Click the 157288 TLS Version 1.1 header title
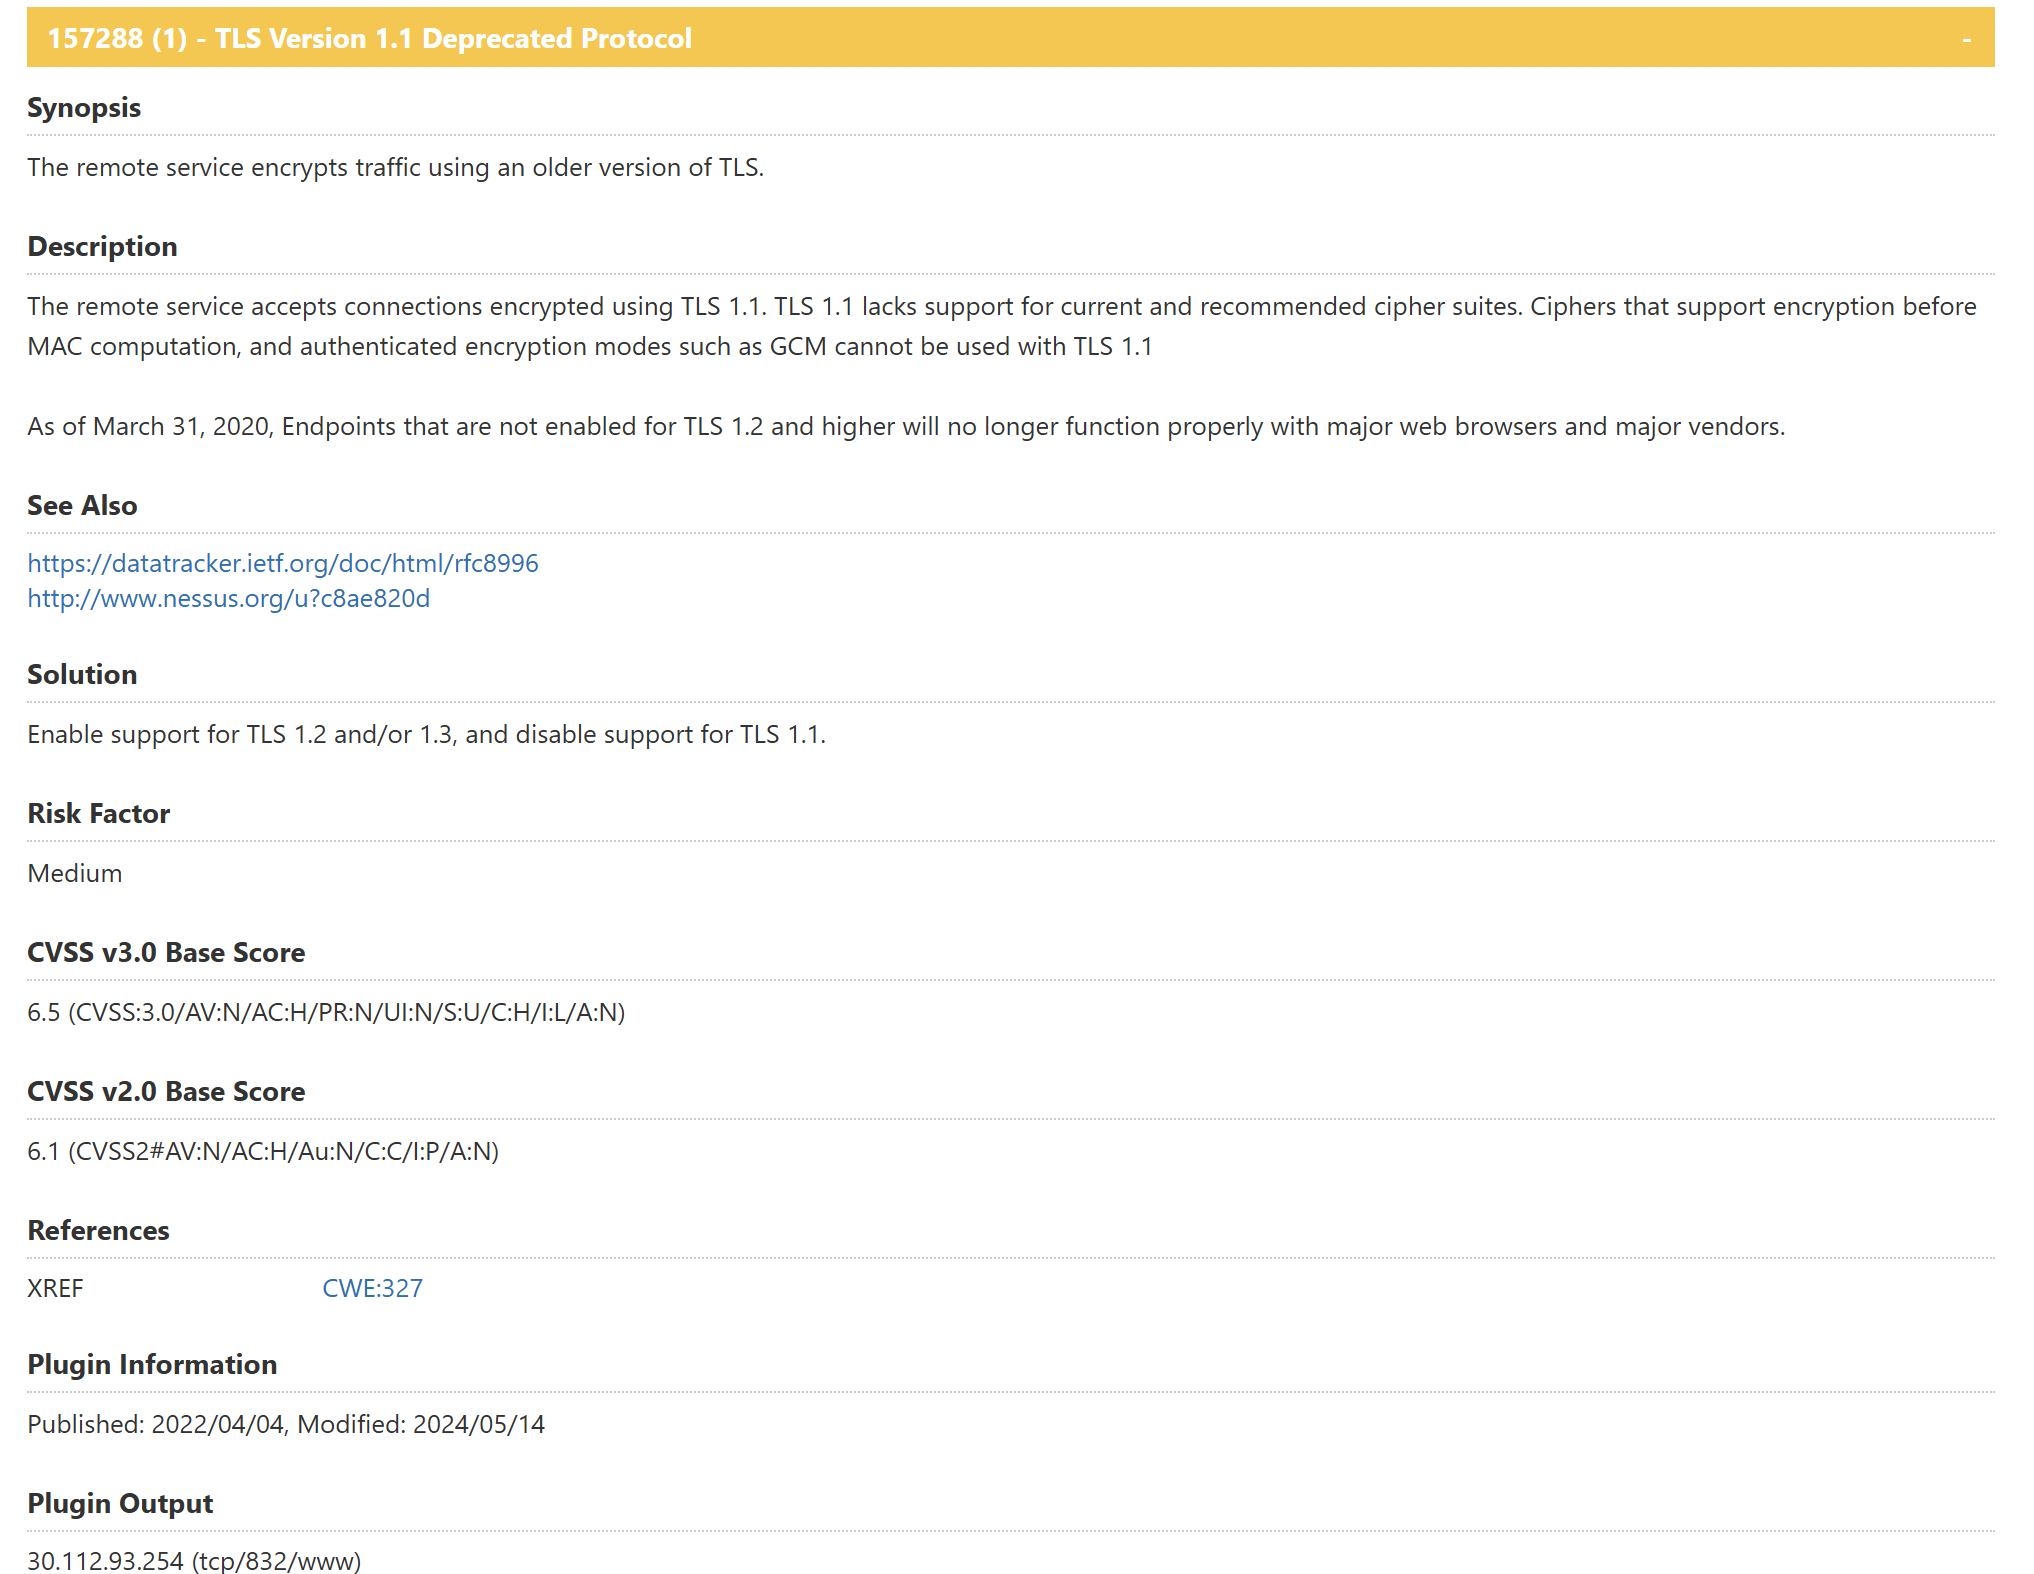 click(x=369, y=38)
